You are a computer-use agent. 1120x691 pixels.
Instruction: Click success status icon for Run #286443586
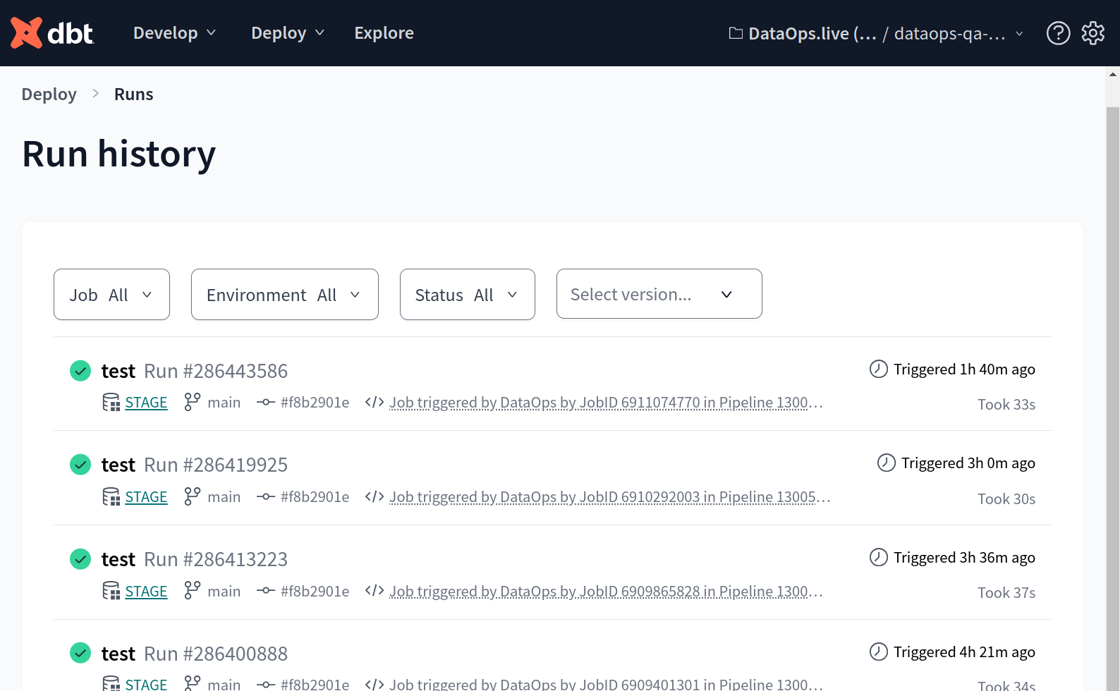click(81, 371)
